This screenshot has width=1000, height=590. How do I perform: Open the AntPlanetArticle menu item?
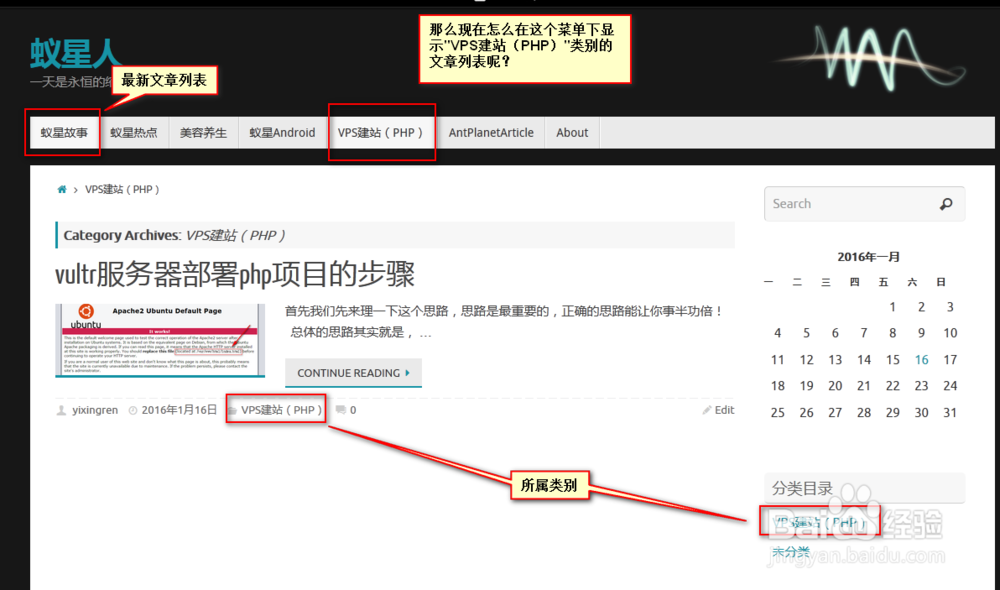491,132
